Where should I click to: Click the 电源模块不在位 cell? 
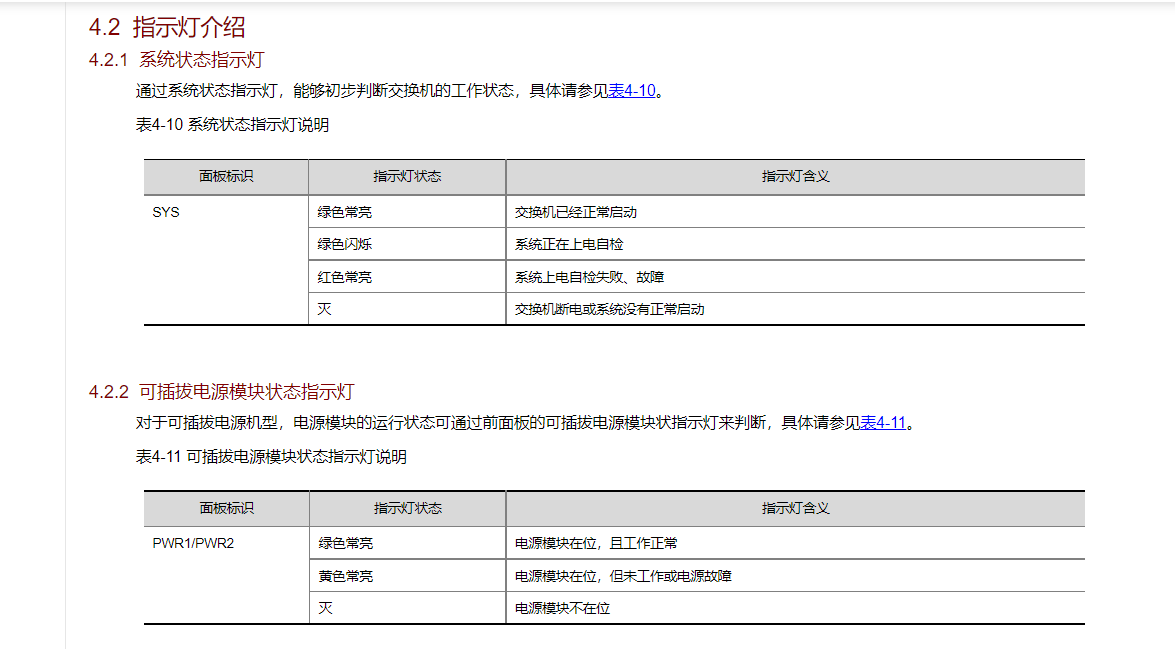(796, 608)
